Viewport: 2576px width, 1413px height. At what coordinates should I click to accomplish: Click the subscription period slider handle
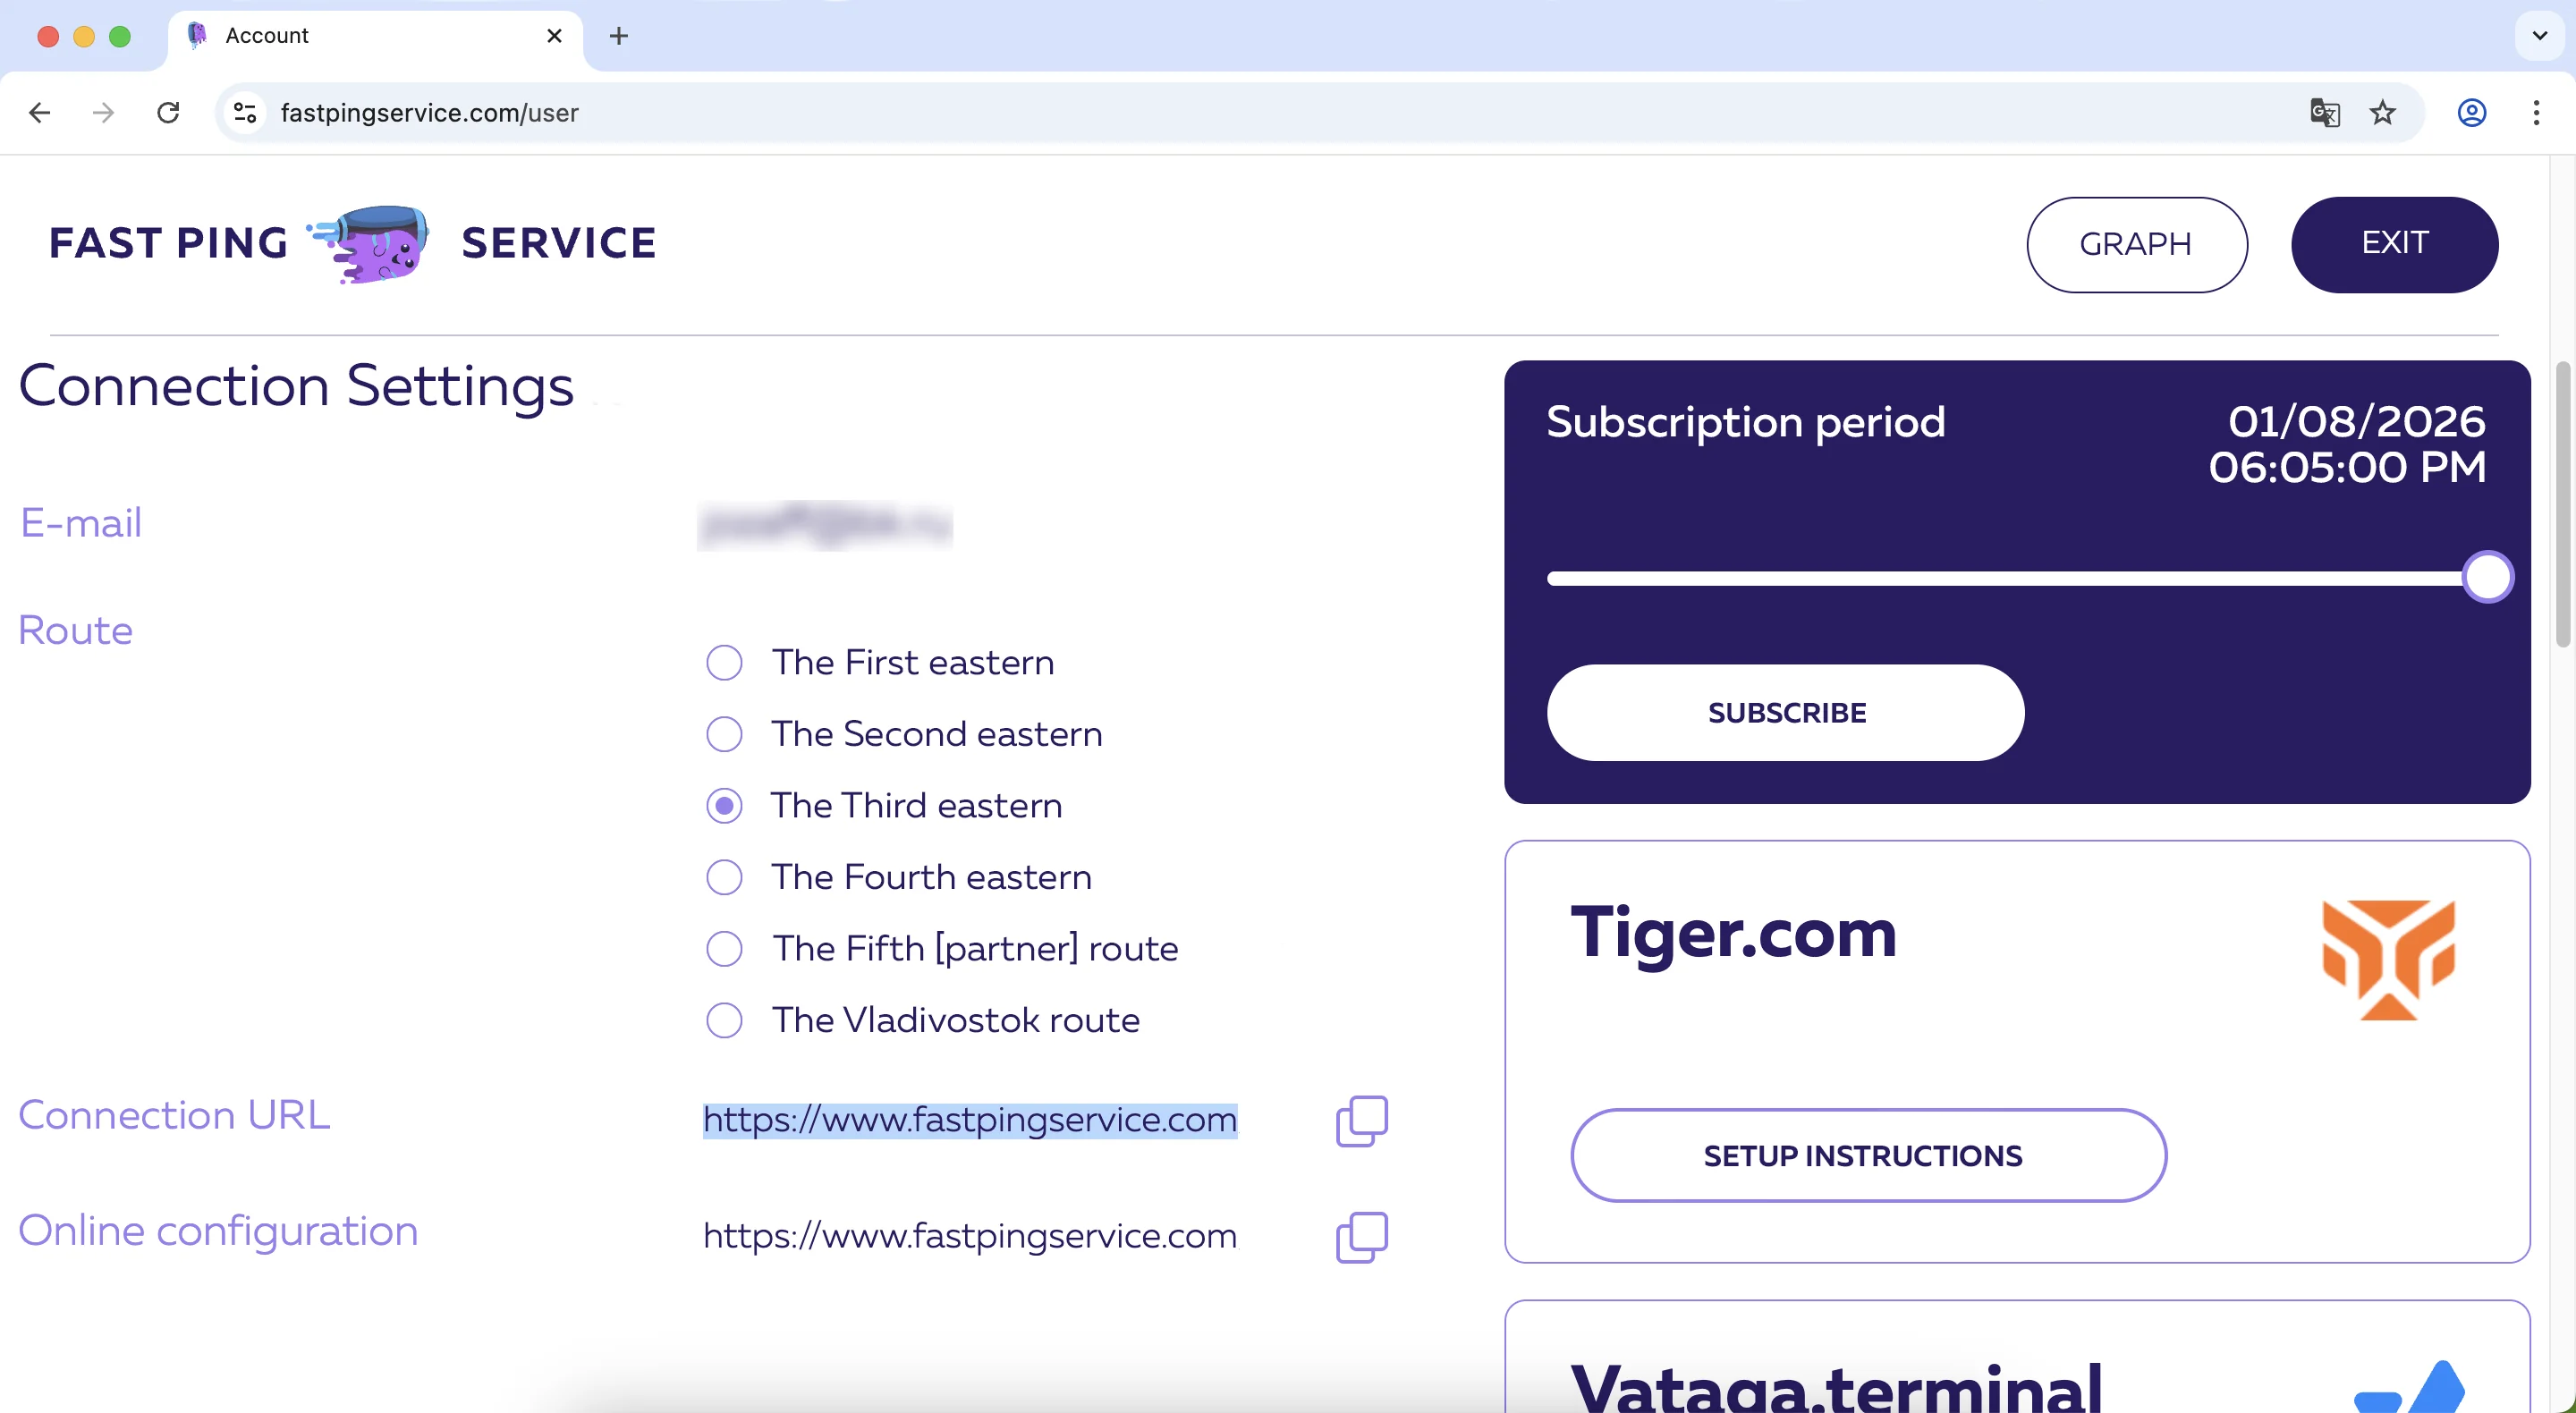pyautogui.click(x=2487, y=577)
